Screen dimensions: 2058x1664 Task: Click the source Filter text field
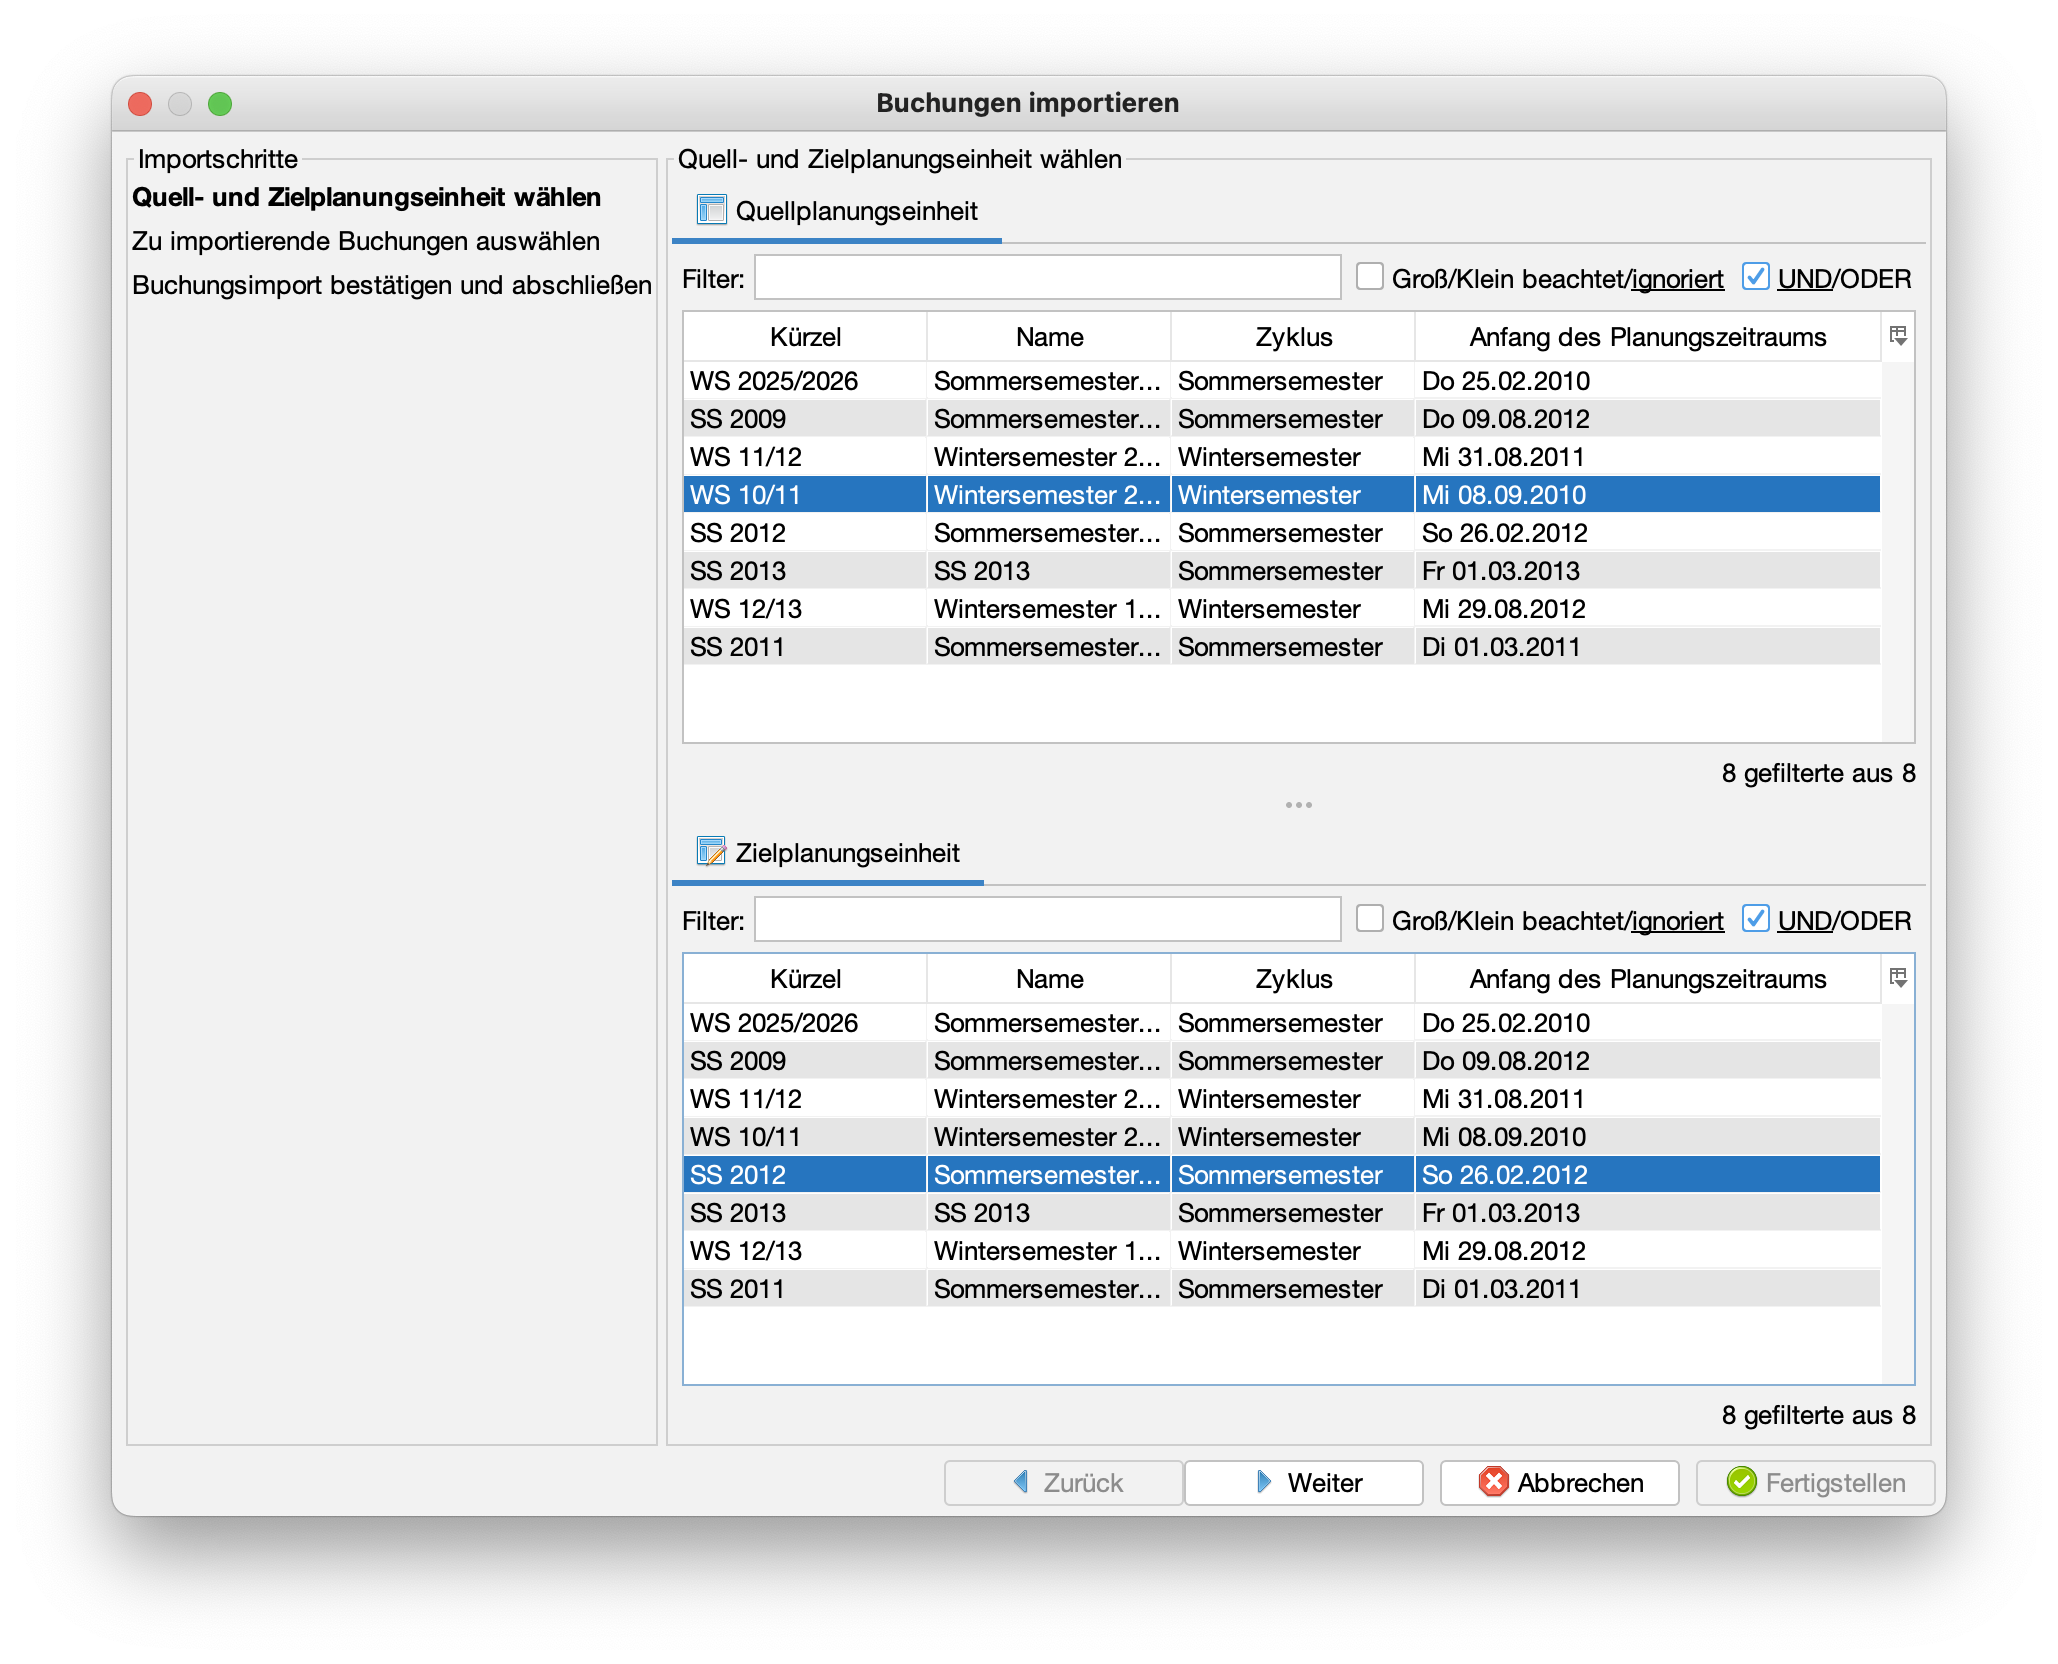(1047, 278)
